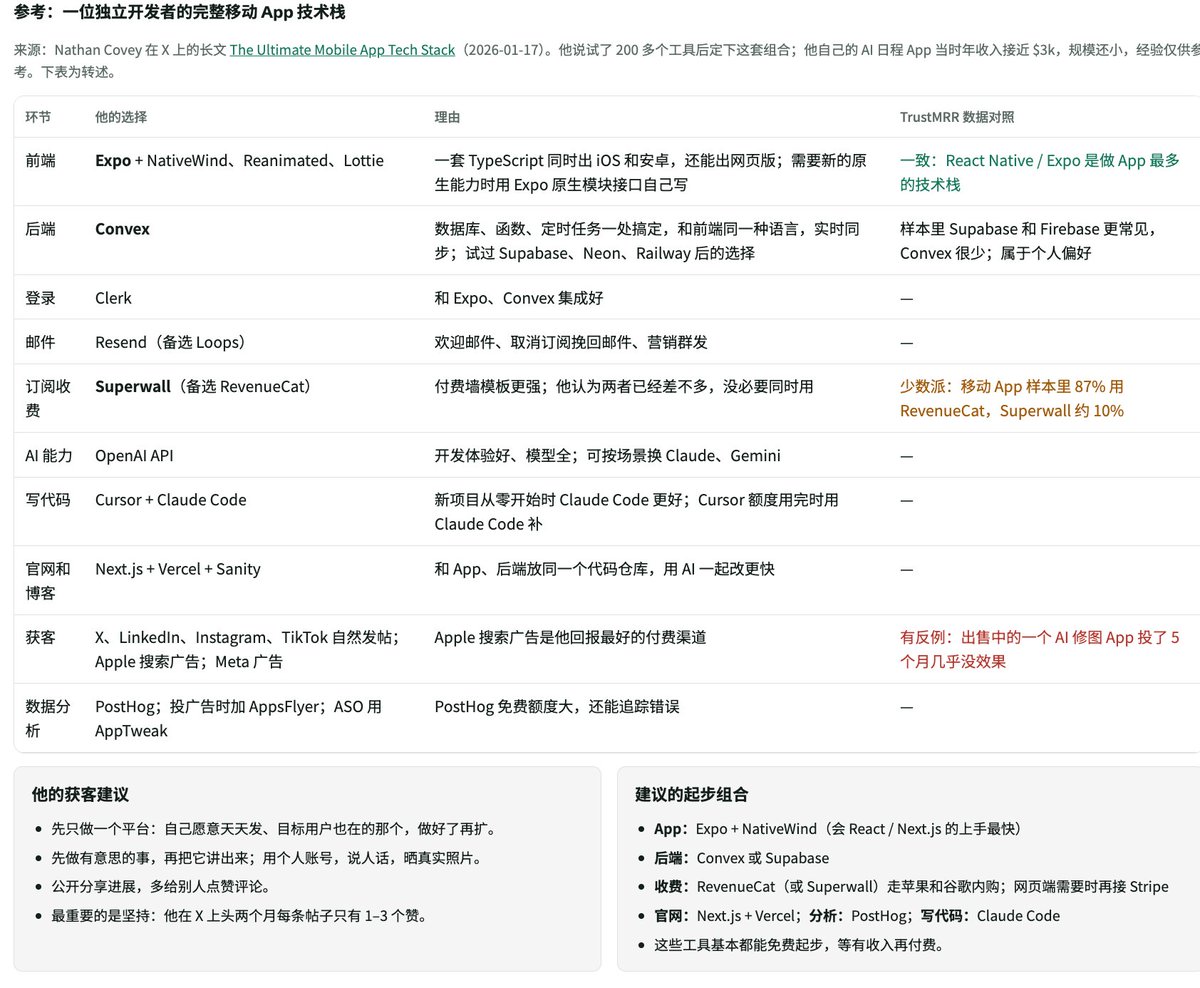Click the orange "少数派：移动 App 样本里 87%" text
This screenshot has height=988, width=1200.
[1012, 398]
